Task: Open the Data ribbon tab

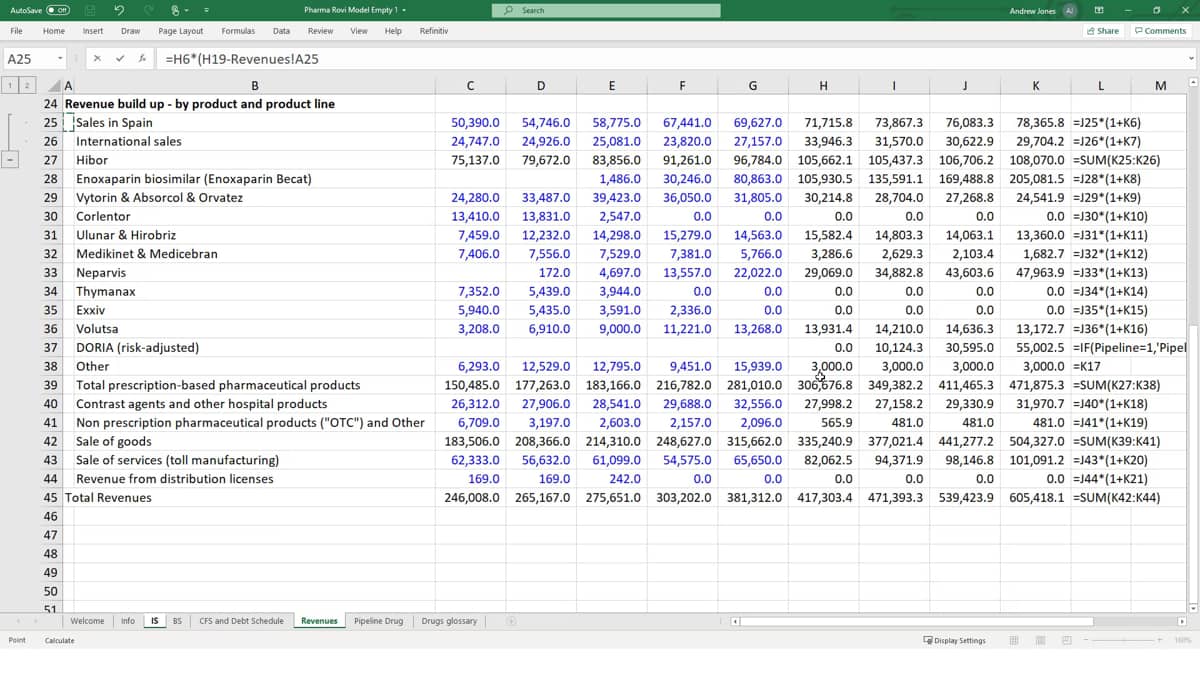Action: tap(282, 31)
